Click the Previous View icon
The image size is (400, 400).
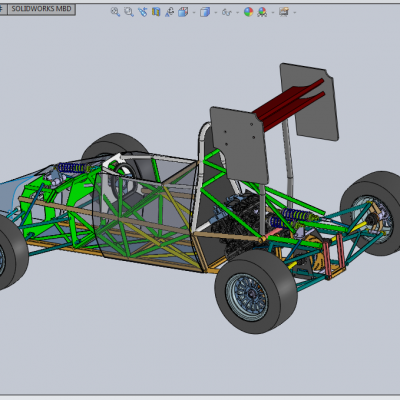click(x=143, y=12)
